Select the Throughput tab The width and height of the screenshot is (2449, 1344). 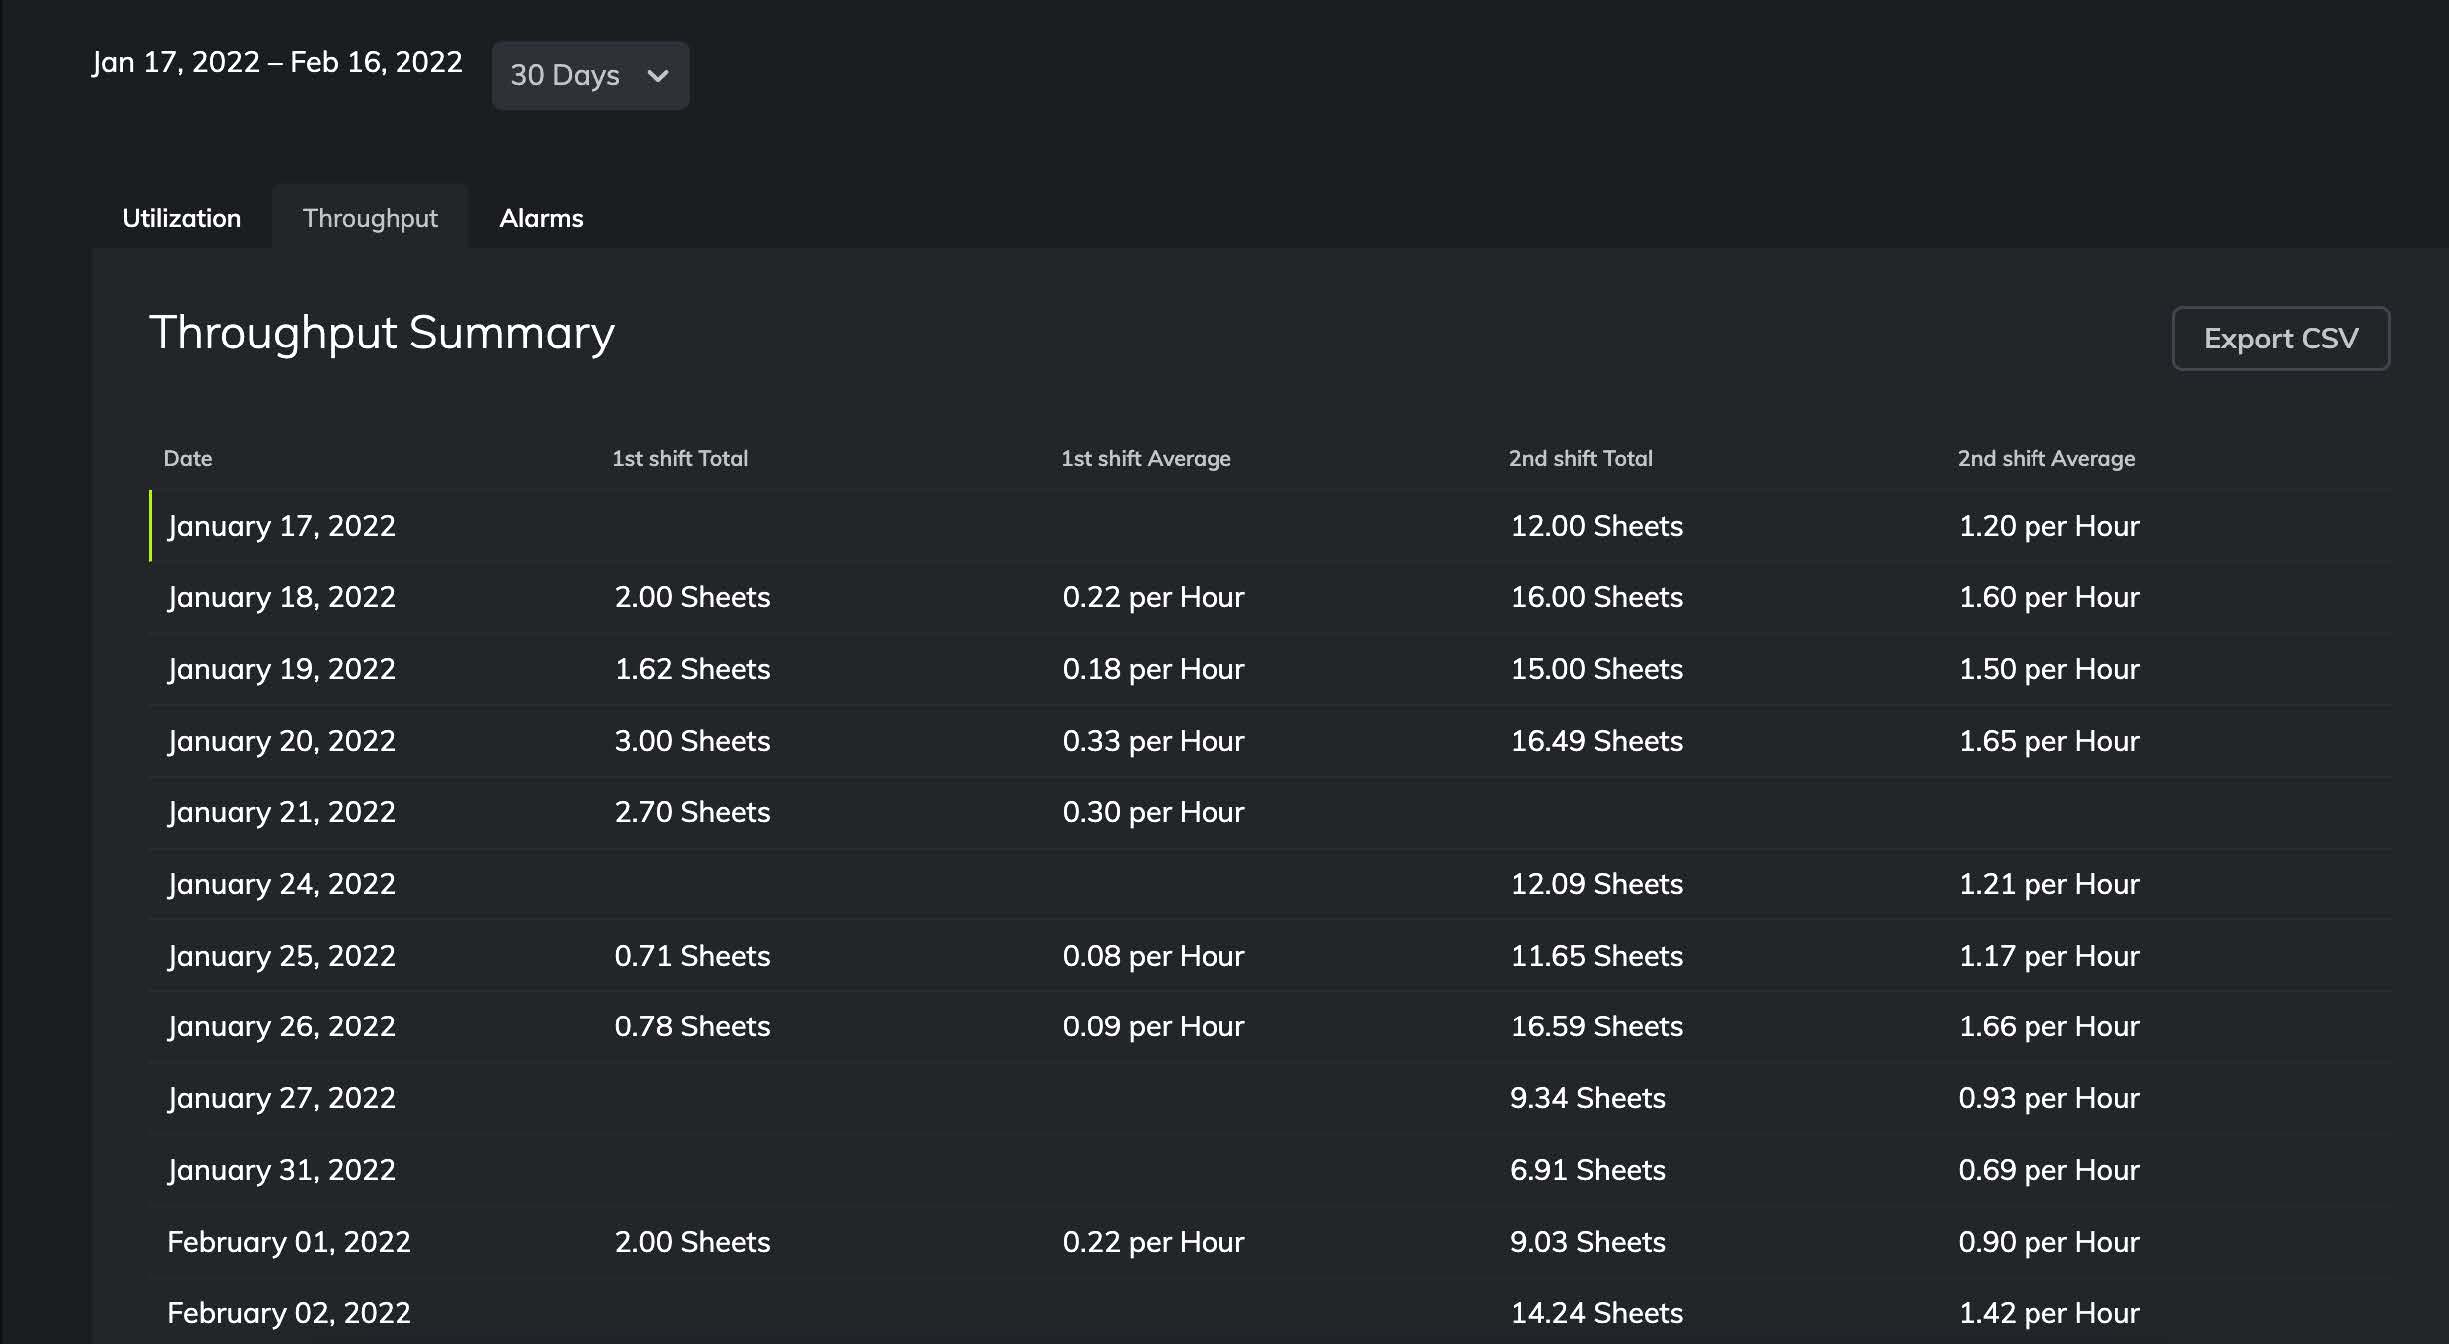pos(370,218)
